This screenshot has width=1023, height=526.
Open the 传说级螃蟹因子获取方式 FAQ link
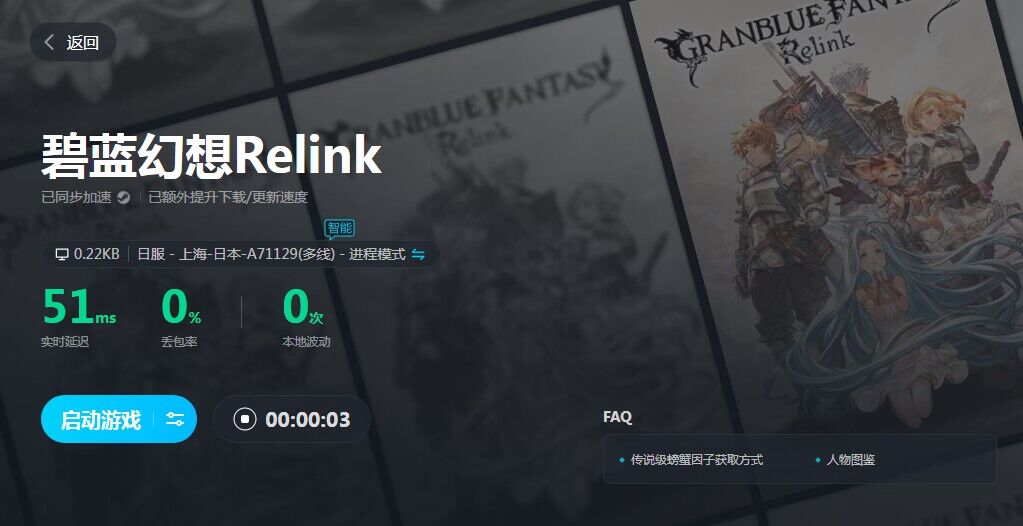(696, 460)
